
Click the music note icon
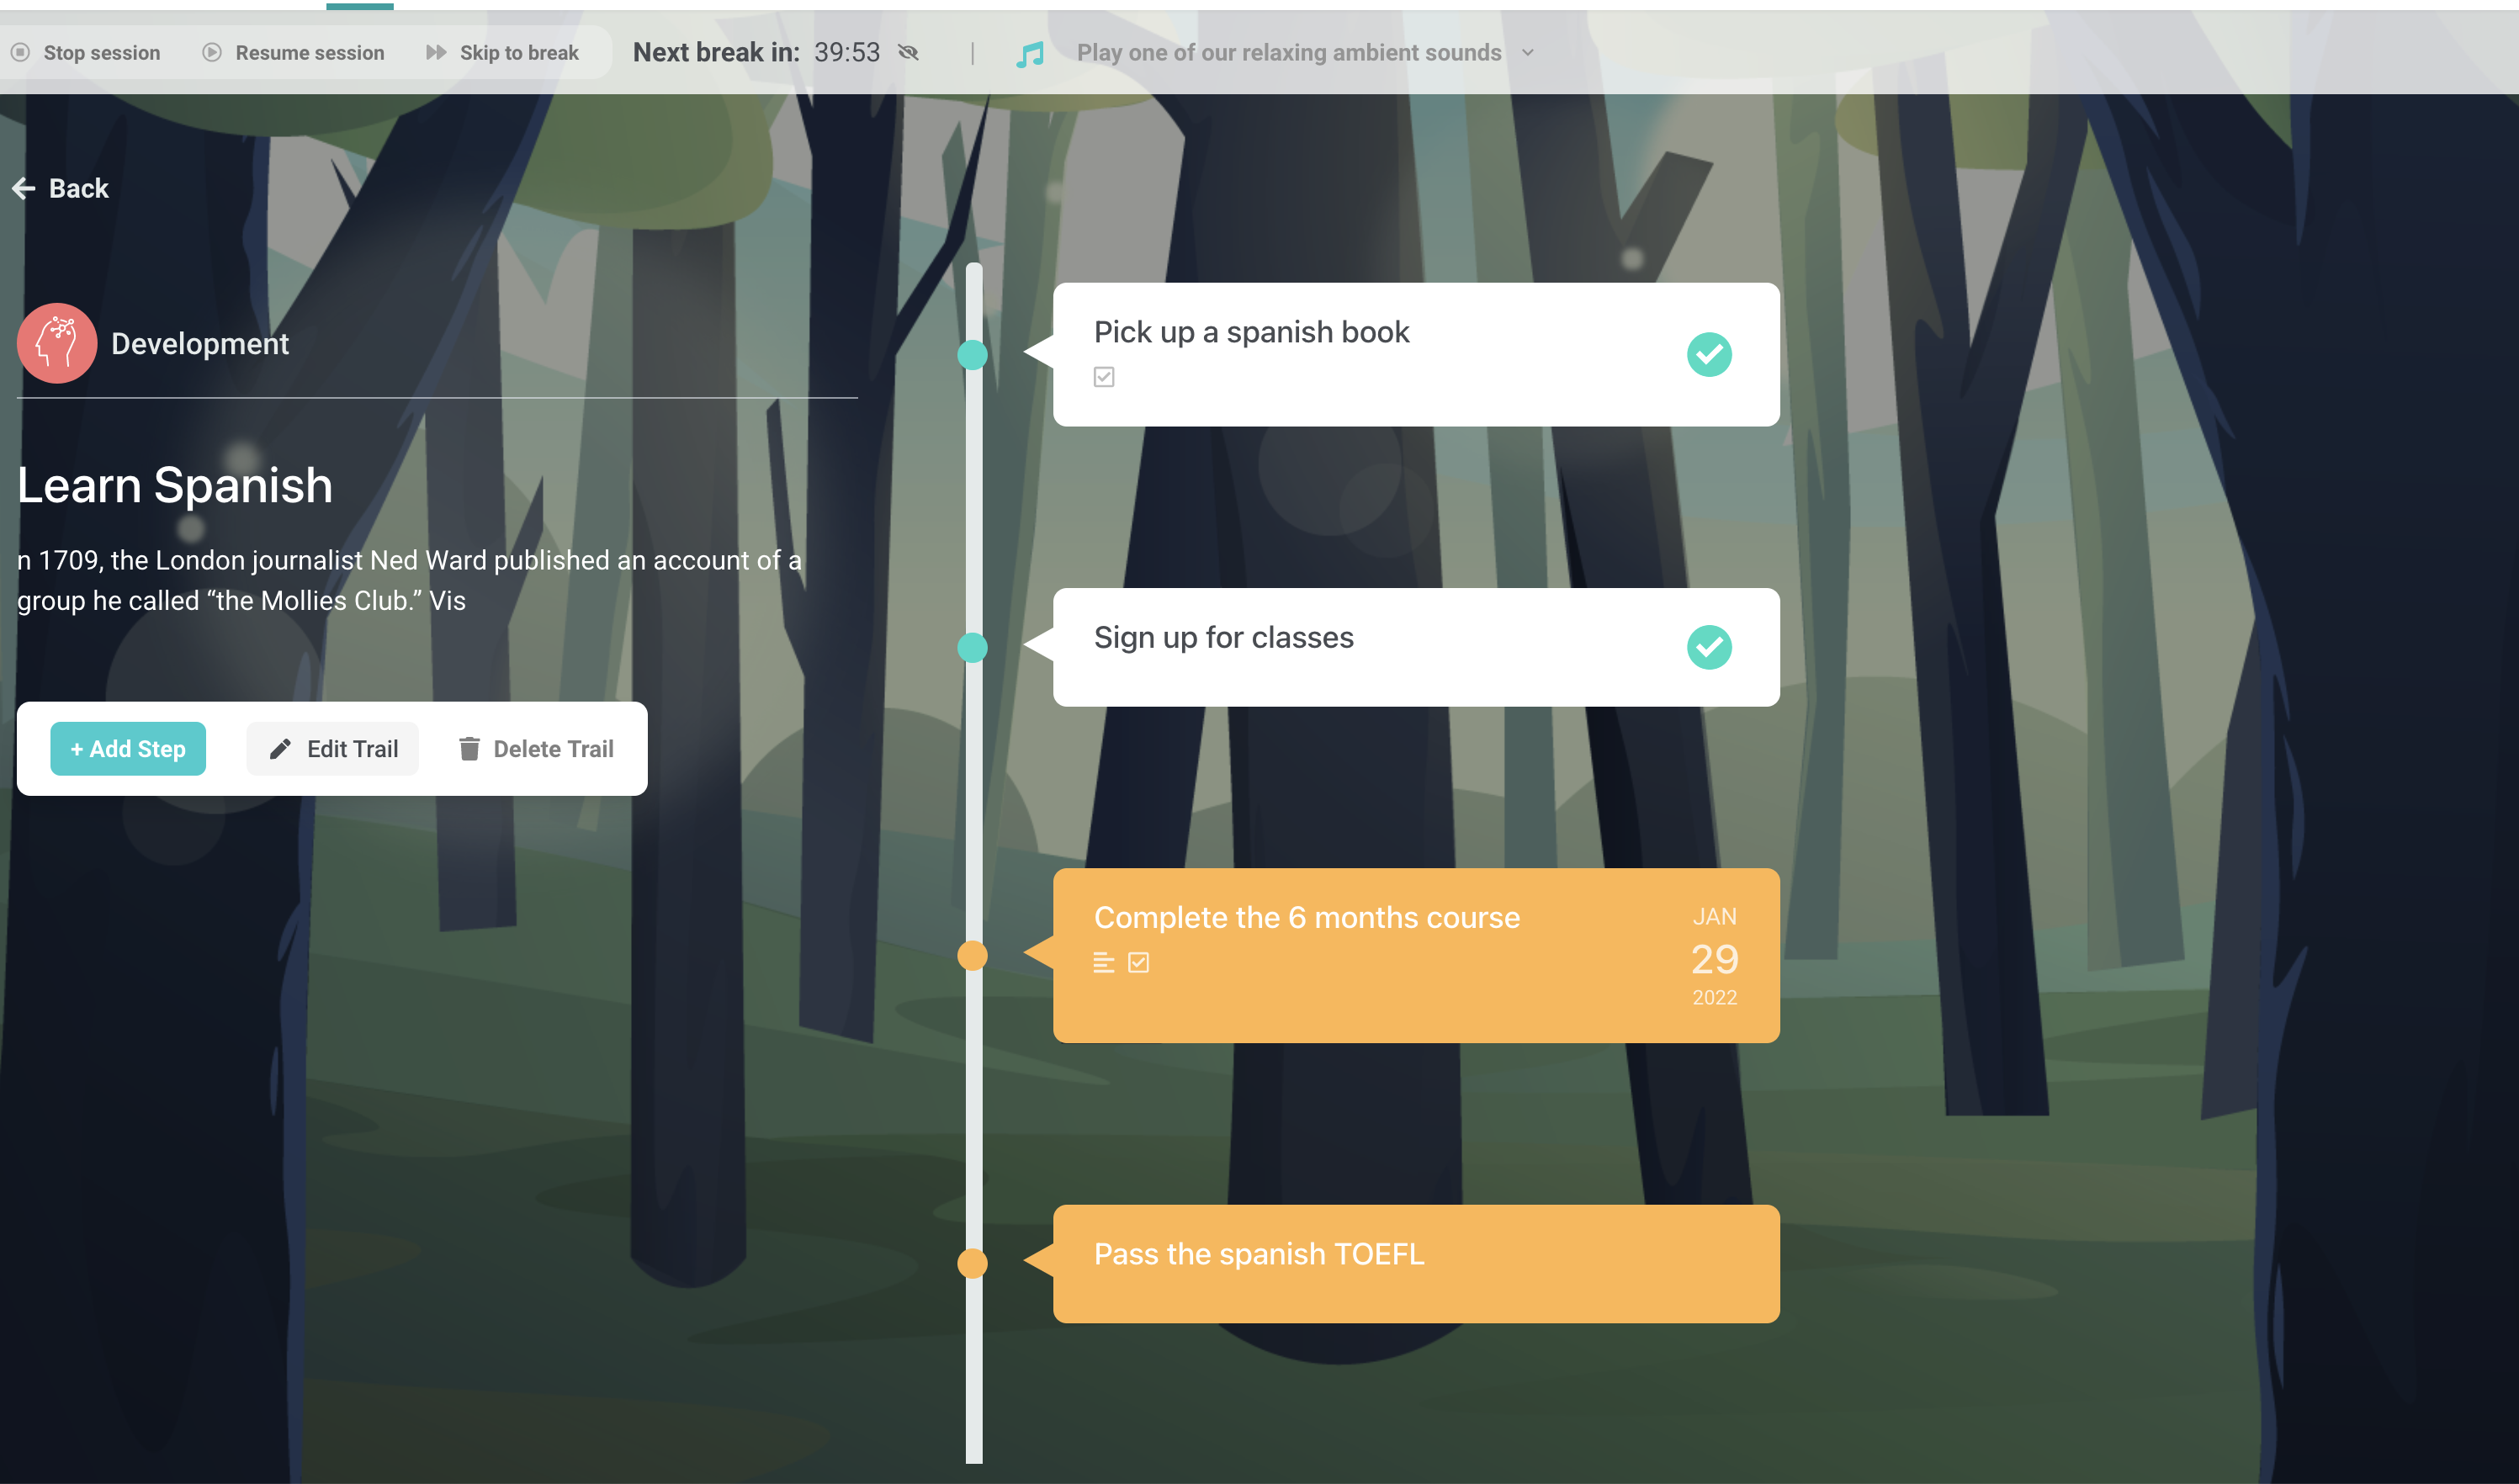(x=1030, y=54)
